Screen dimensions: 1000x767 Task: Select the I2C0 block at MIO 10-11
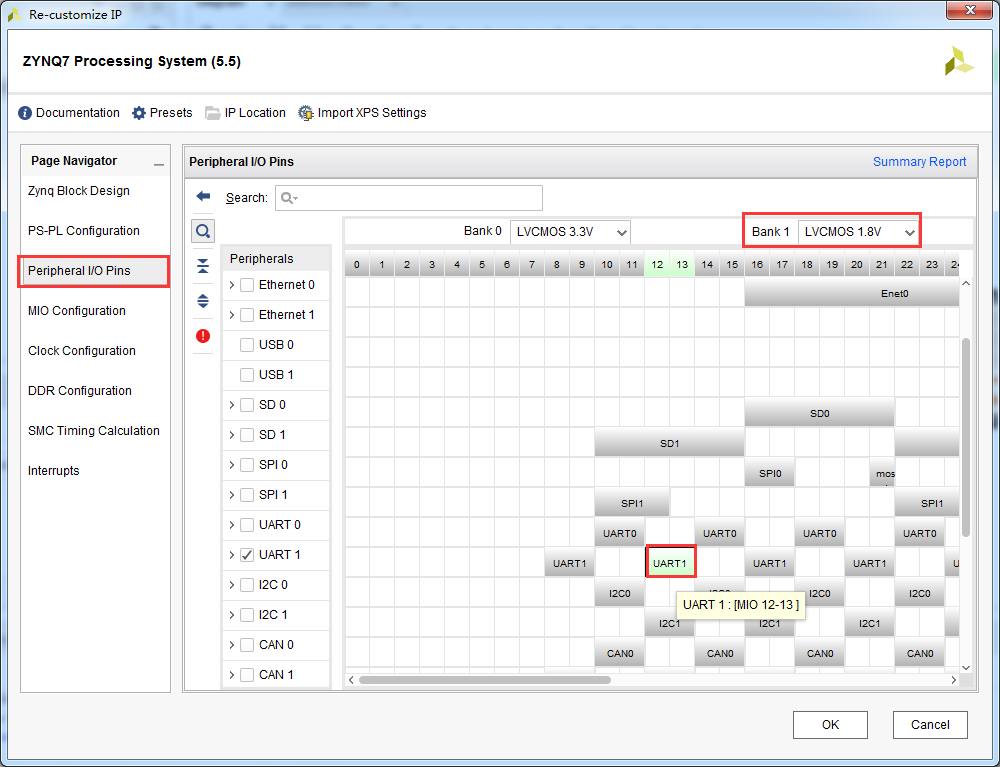[x=619, y=593]
